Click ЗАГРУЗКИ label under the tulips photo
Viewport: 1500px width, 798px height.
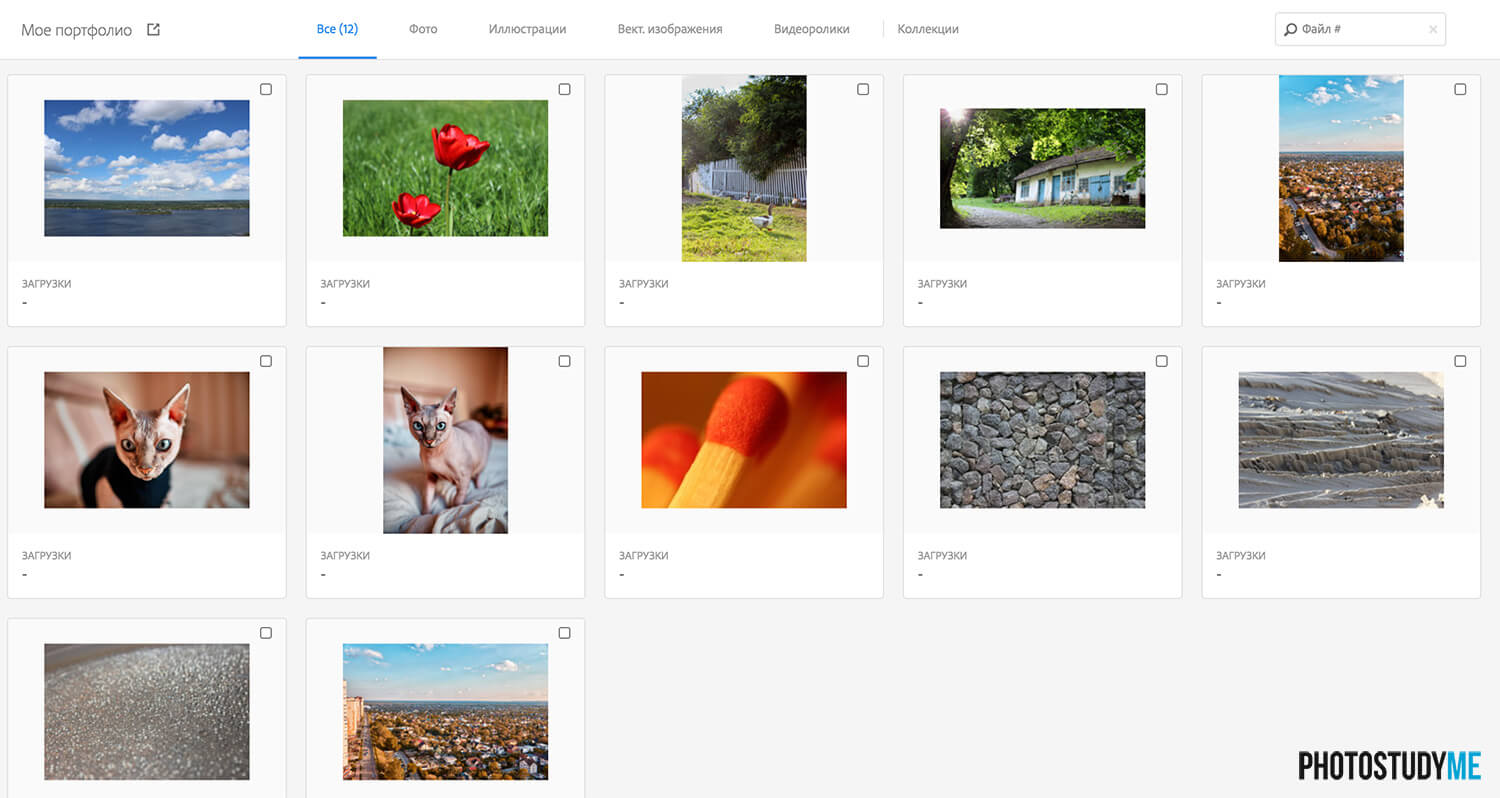click(x=345, y=284)
